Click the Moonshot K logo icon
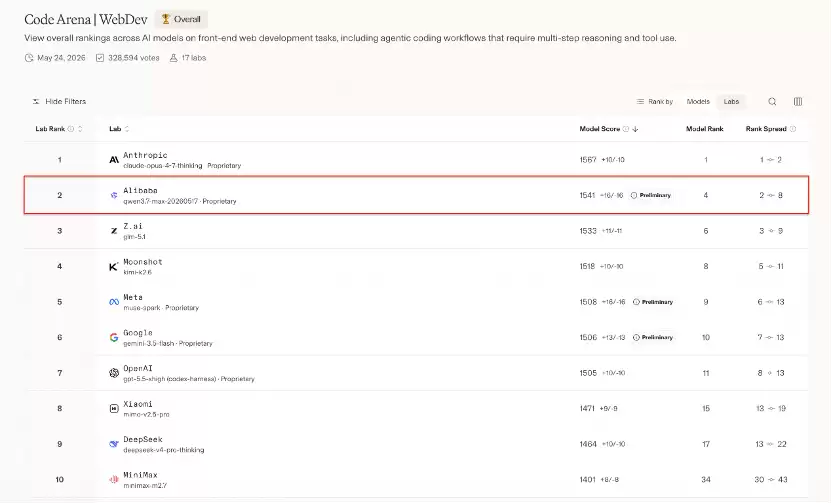The height and width of the screenshot is (504, 832). point(114,266)
